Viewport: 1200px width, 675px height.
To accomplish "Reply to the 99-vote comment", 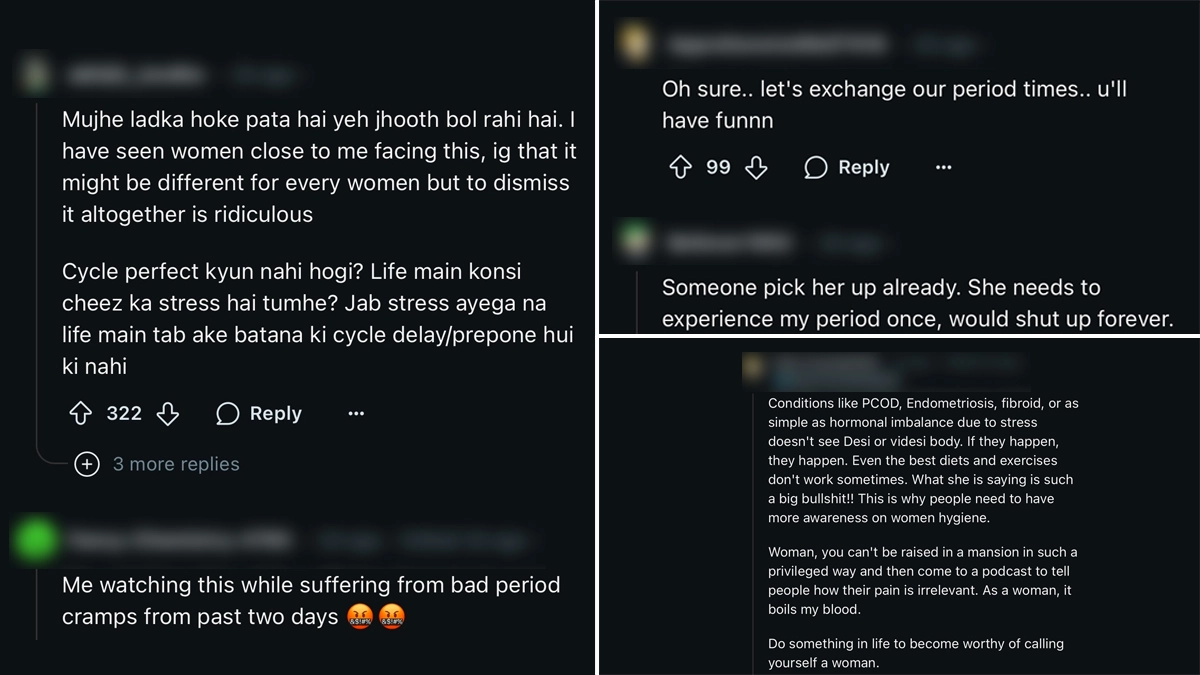I will [847, 167].
